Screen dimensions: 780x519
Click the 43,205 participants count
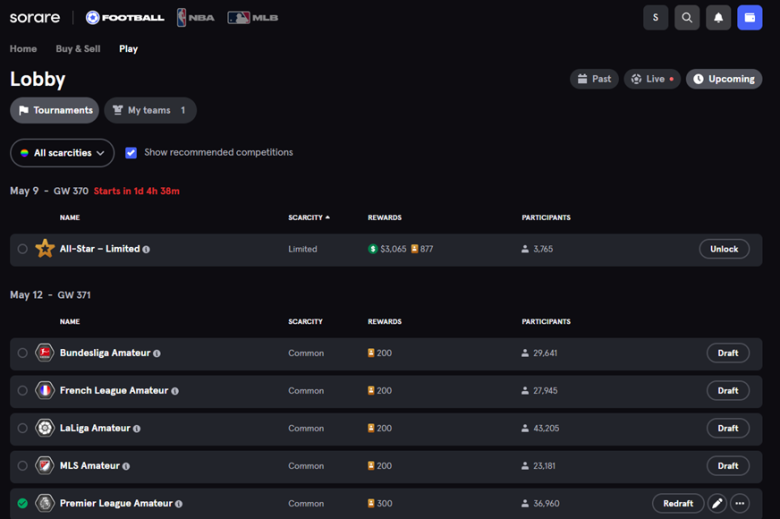click(546, 428)
